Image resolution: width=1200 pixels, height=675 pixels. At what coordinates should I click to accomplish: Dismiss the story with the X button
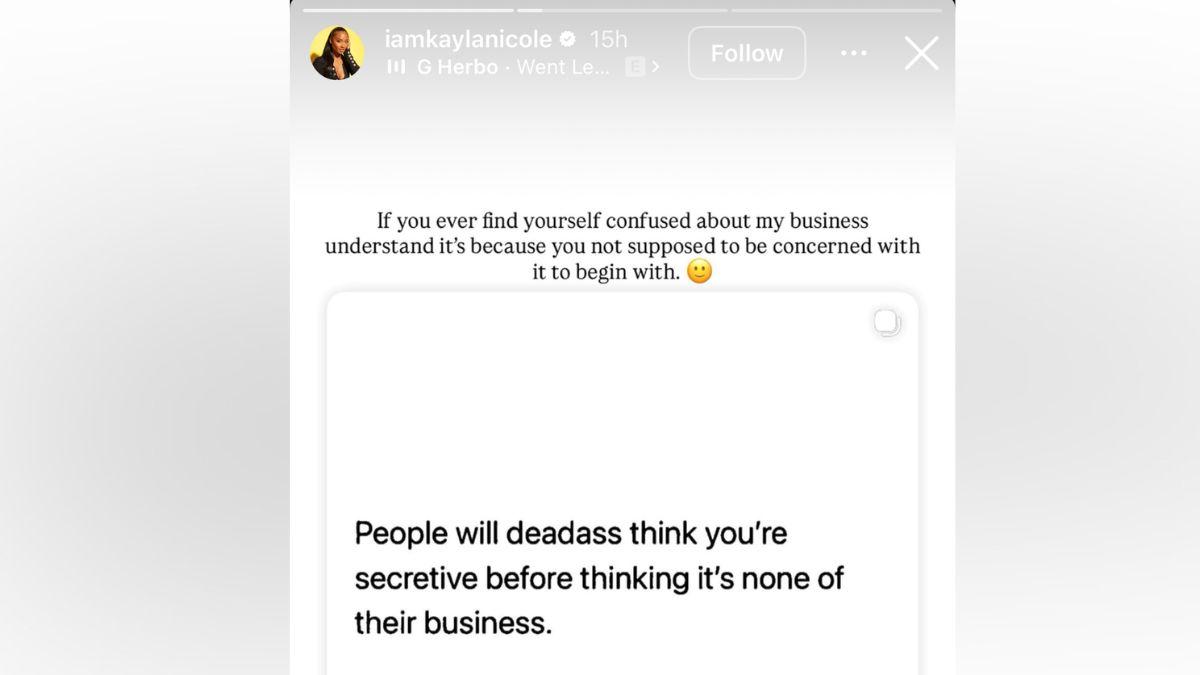(920, 54)
